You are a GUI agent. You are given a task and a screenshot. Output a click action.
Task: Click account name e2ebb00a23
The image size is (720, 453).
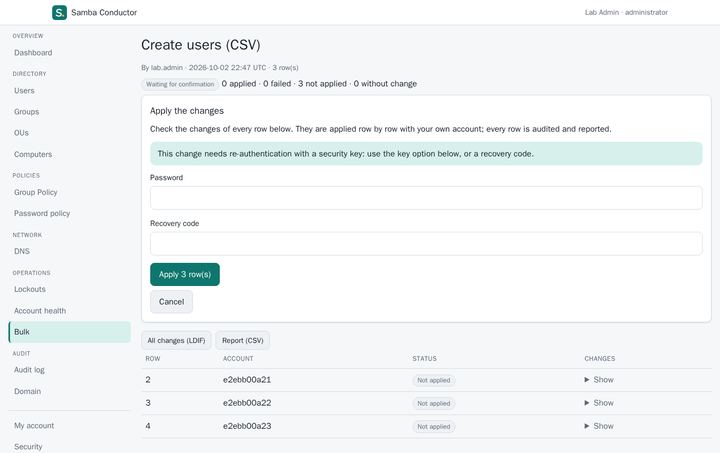[247, 426]
